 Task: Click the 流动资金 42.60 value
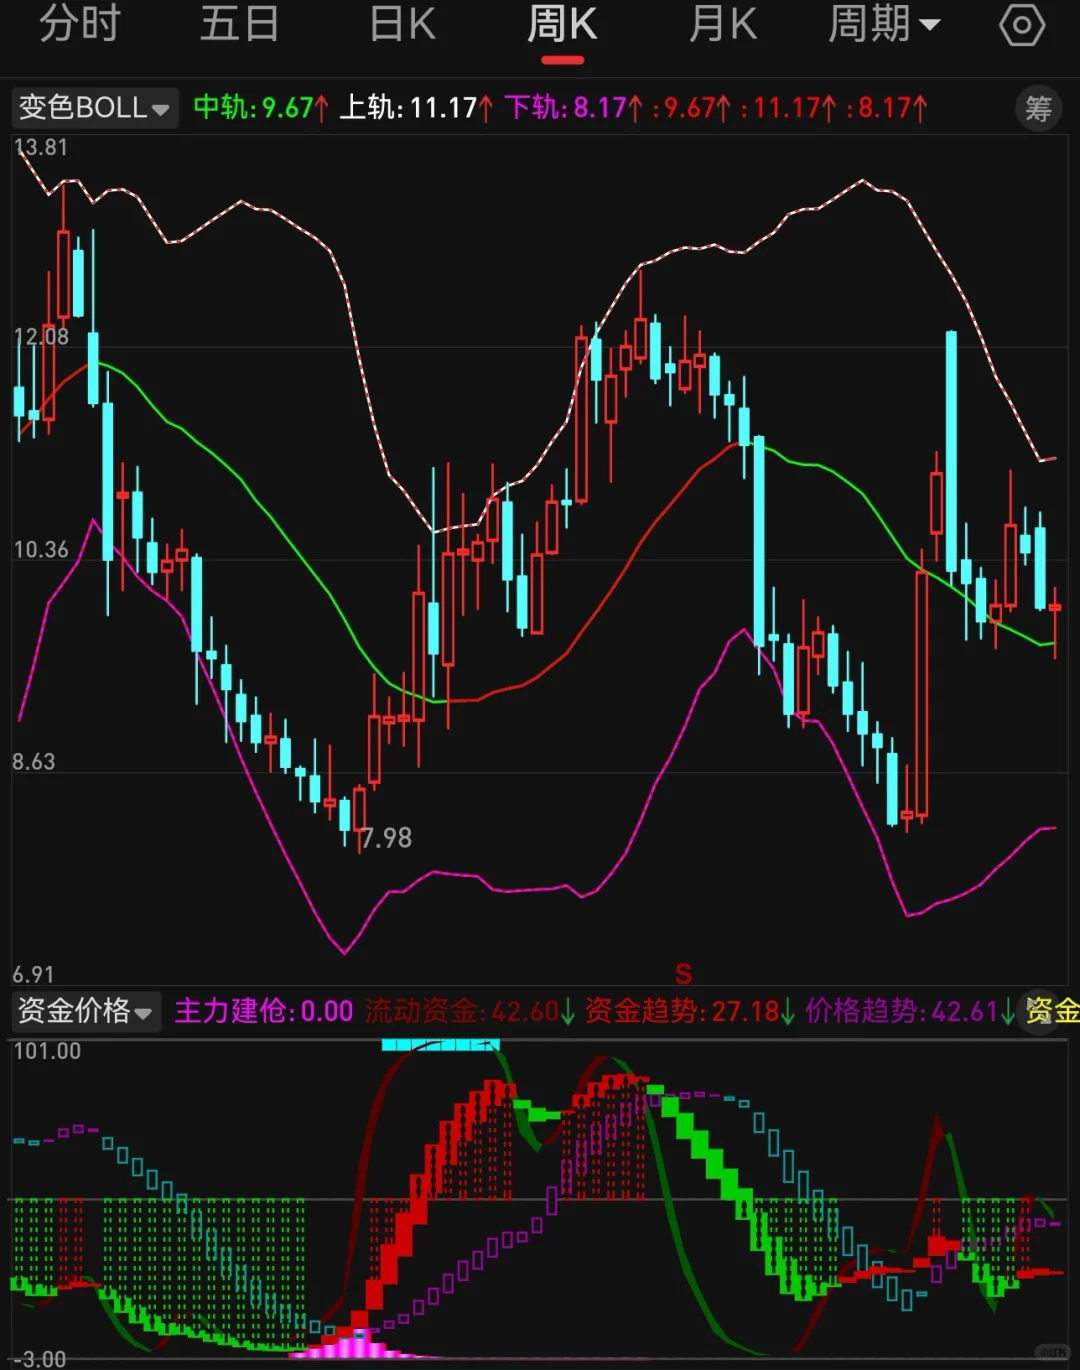click(465, 1013)
